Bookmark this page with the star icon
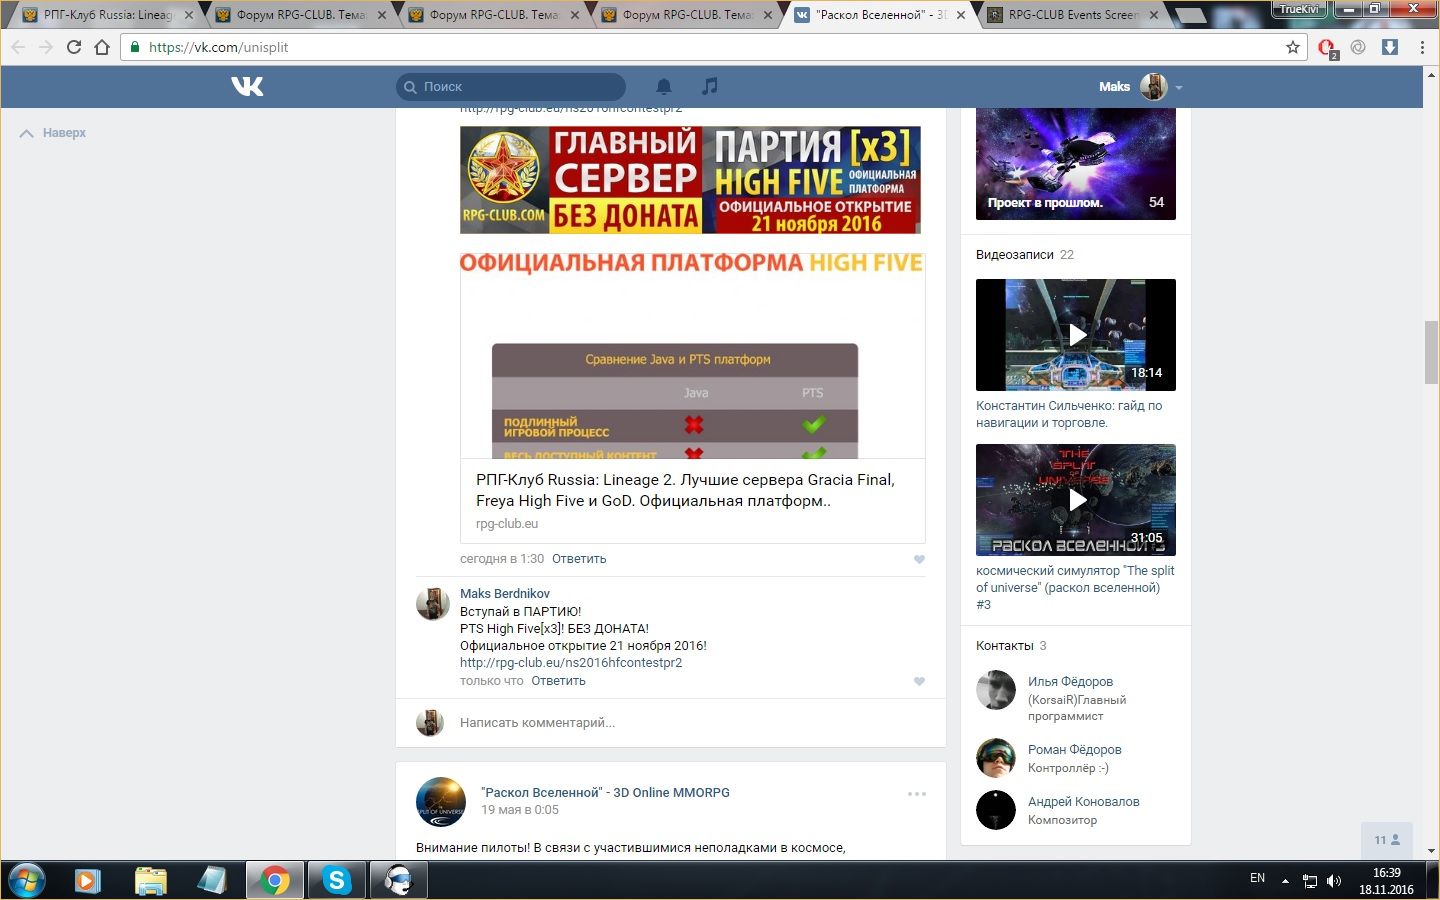 (1293, 47)
